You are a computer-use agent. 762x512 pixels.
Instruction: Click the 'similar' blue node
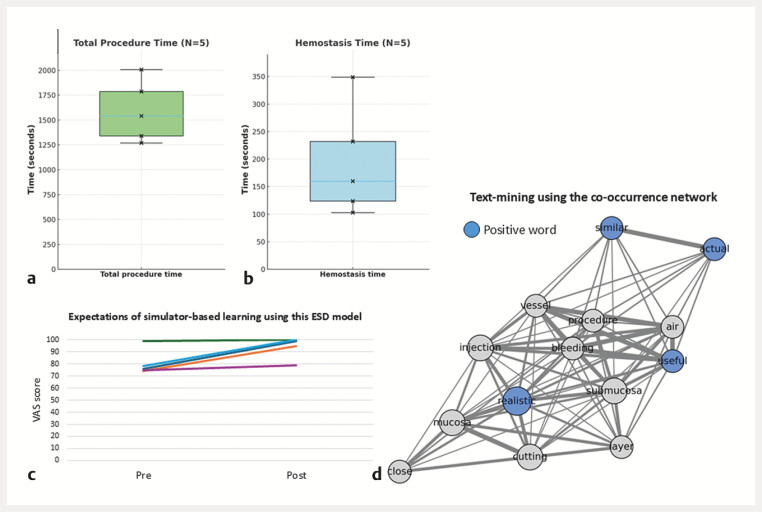611,228
